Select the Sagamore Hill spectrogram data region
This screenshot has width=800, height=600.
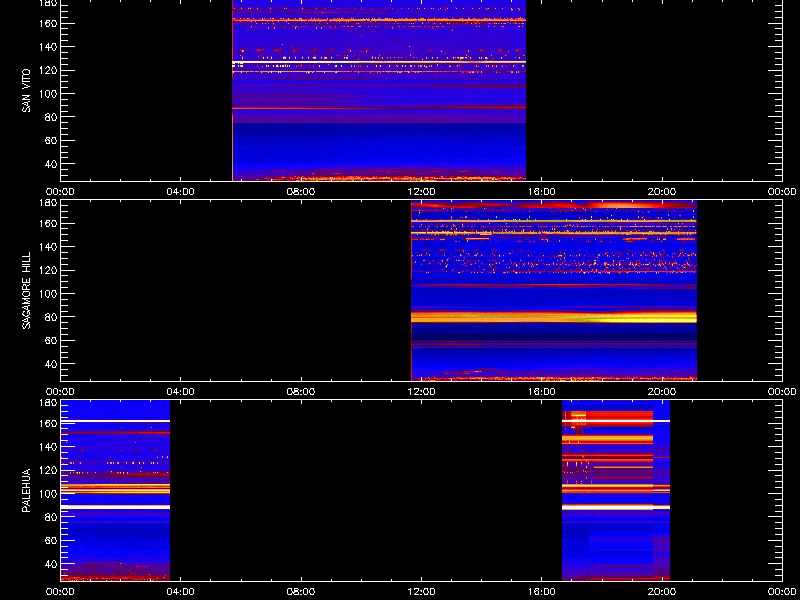click(554, 291)
